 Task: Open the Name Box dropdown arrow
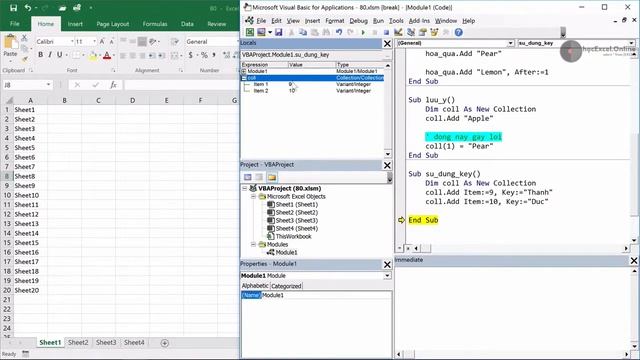pos(48,84)
